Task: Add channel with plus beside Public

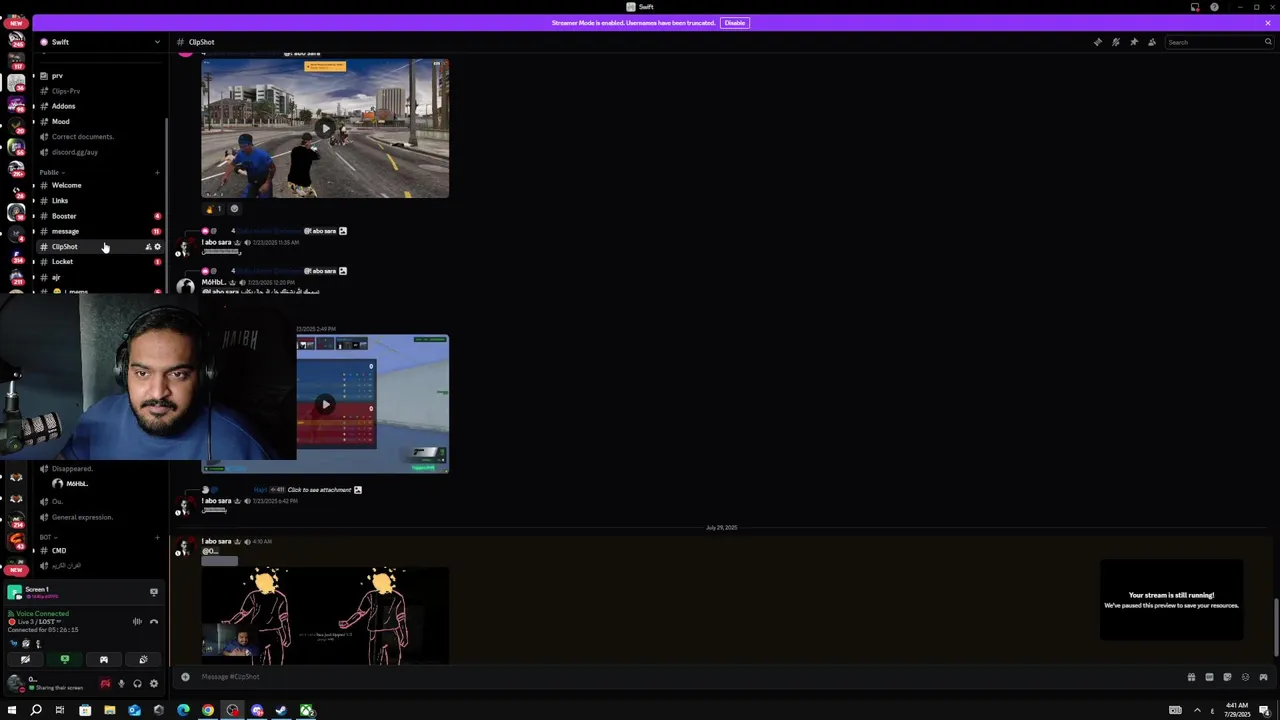Action: 157,172
